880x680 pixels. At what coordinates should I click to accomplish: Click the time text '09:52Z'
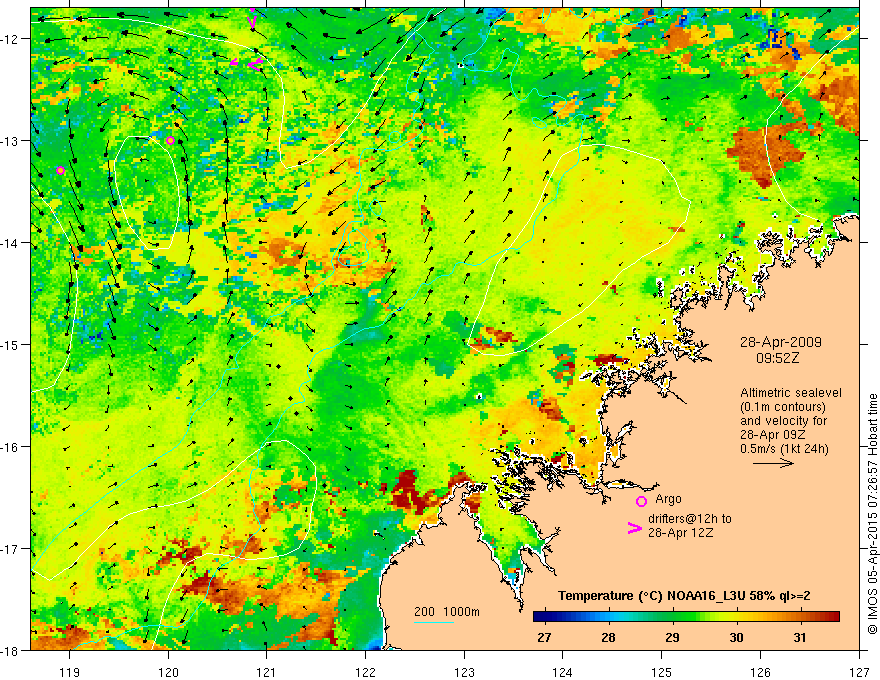[x=777, y=357]
